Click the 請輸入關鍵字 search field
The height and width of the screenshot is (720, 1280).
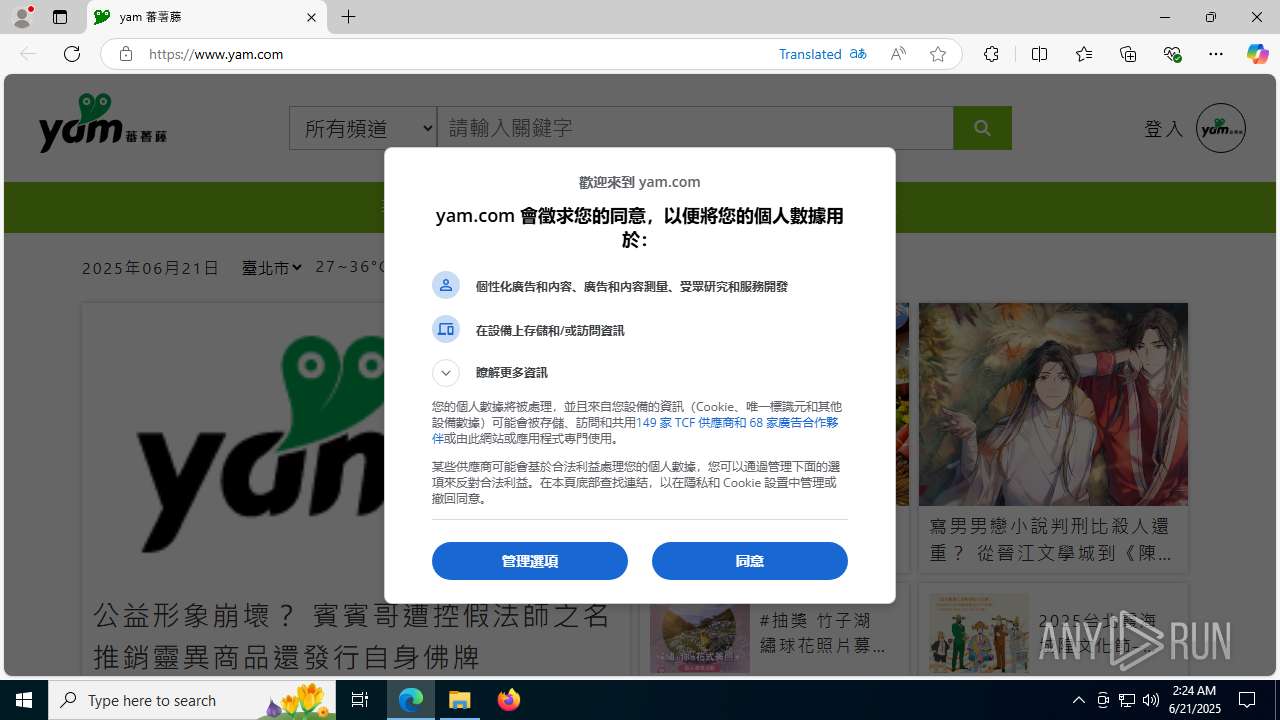(x=695, y=128)
